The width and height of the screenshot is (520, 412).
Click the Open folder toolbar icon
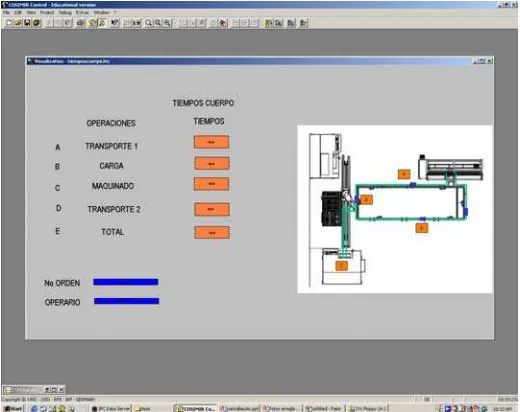point(18,23)
